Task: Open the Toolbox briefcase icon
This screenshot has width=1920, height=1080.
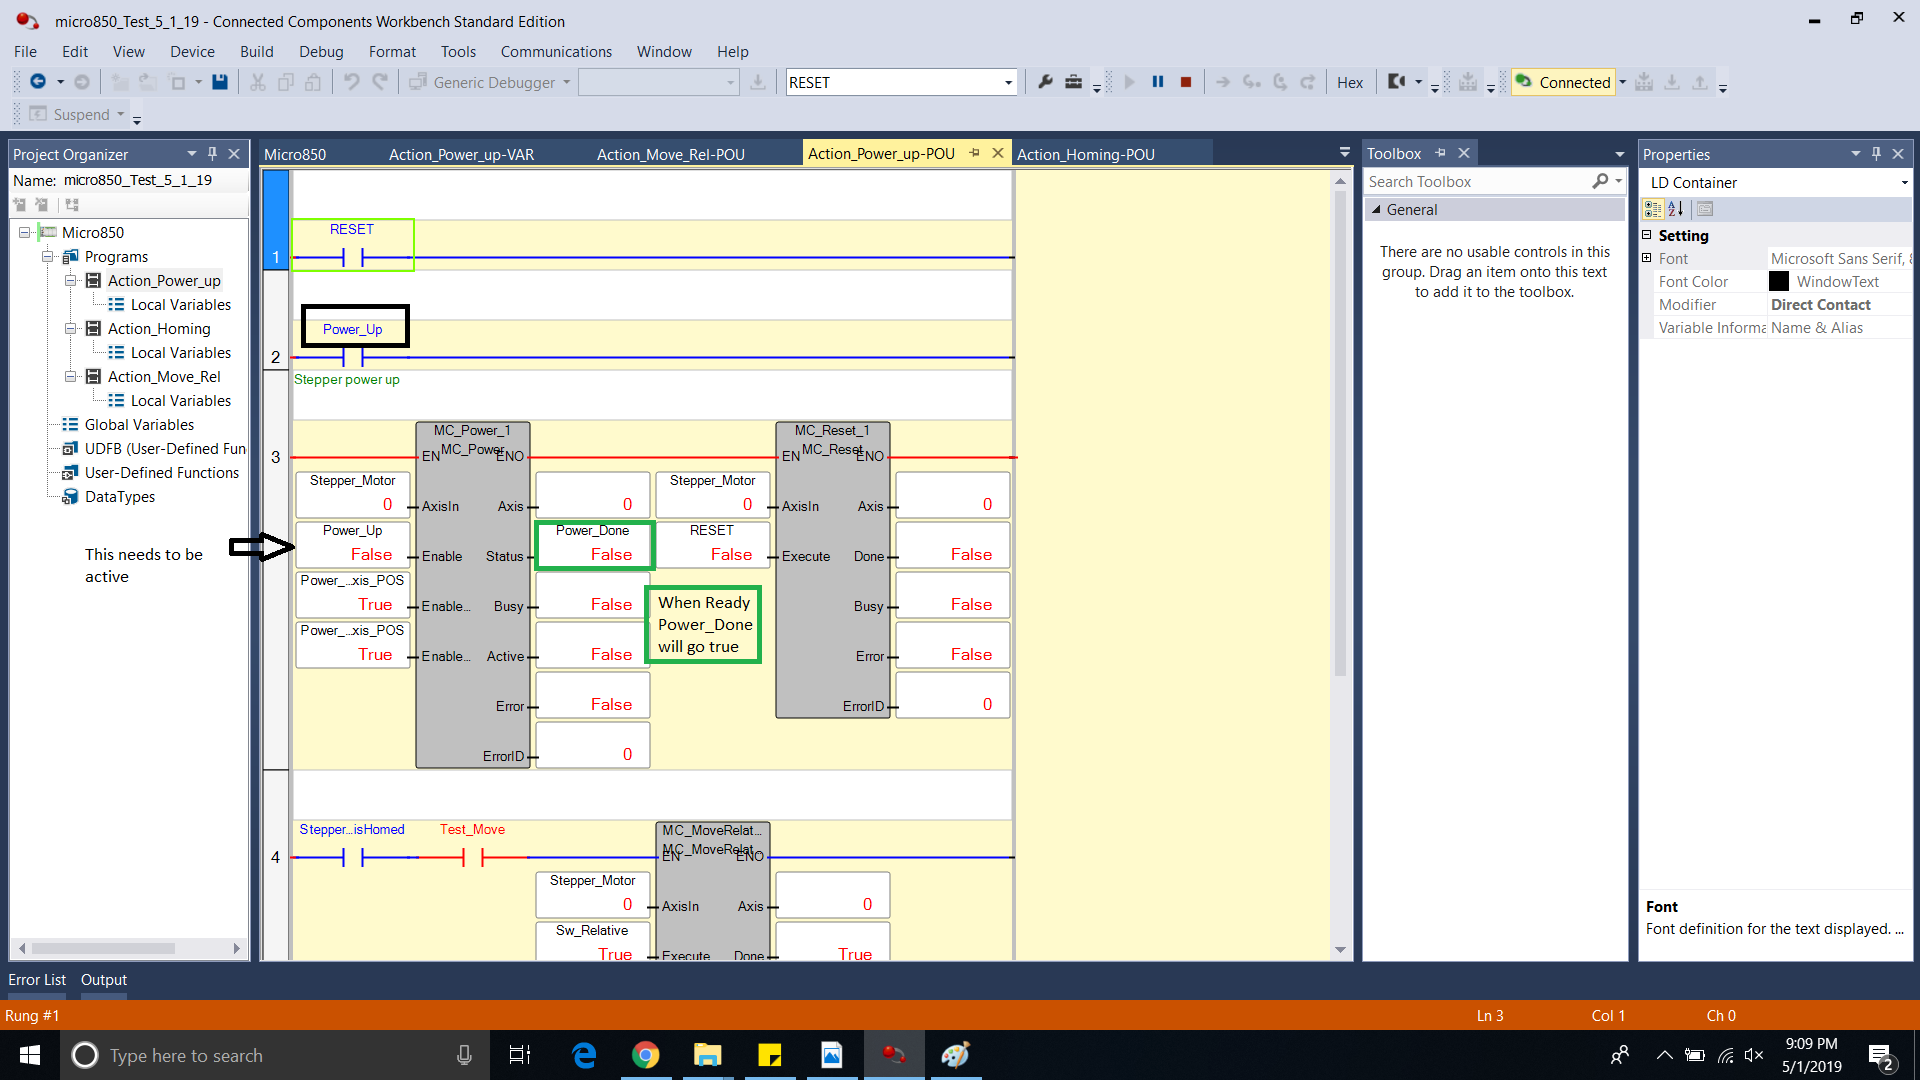Action: (x=1073, y=82)
